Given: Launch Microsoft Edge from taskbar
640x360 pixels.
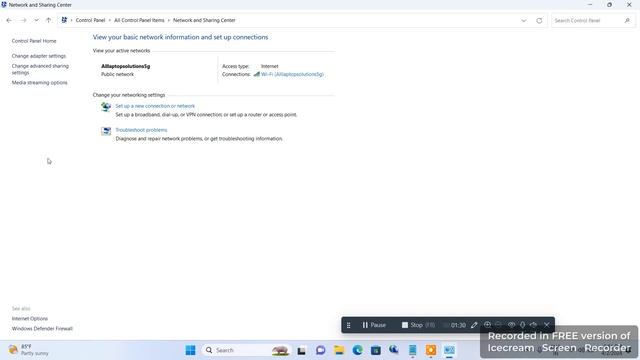Looking at the screenshot, I should (358, 350).
